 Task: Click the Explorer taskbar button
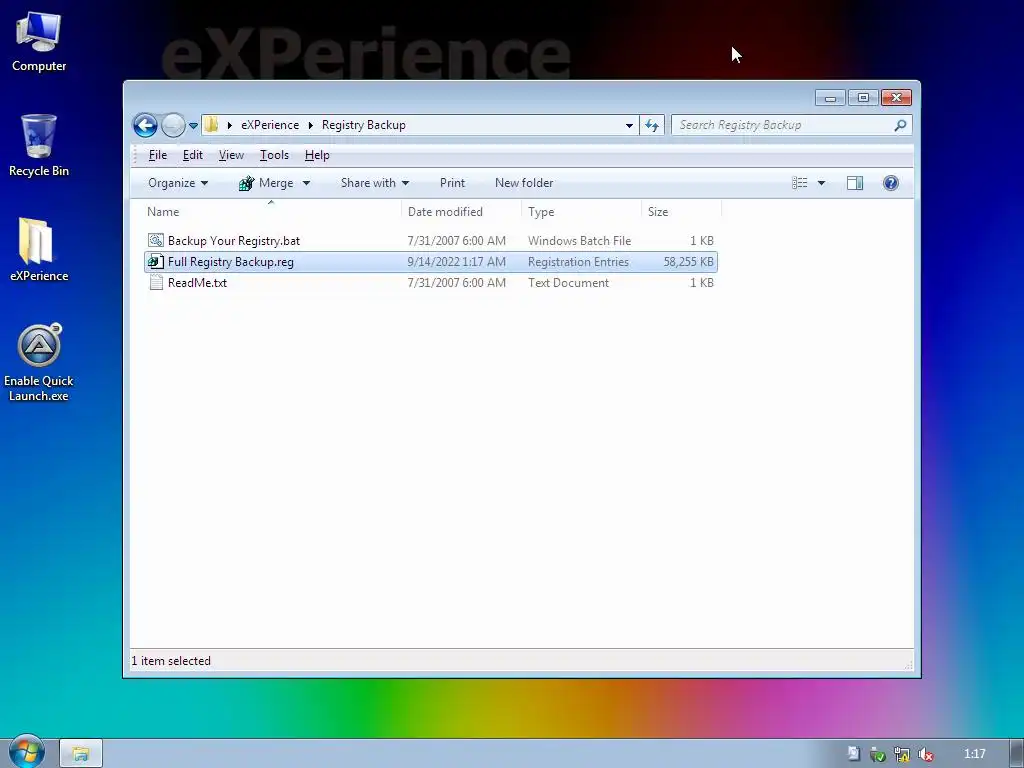tap(81, 754)
